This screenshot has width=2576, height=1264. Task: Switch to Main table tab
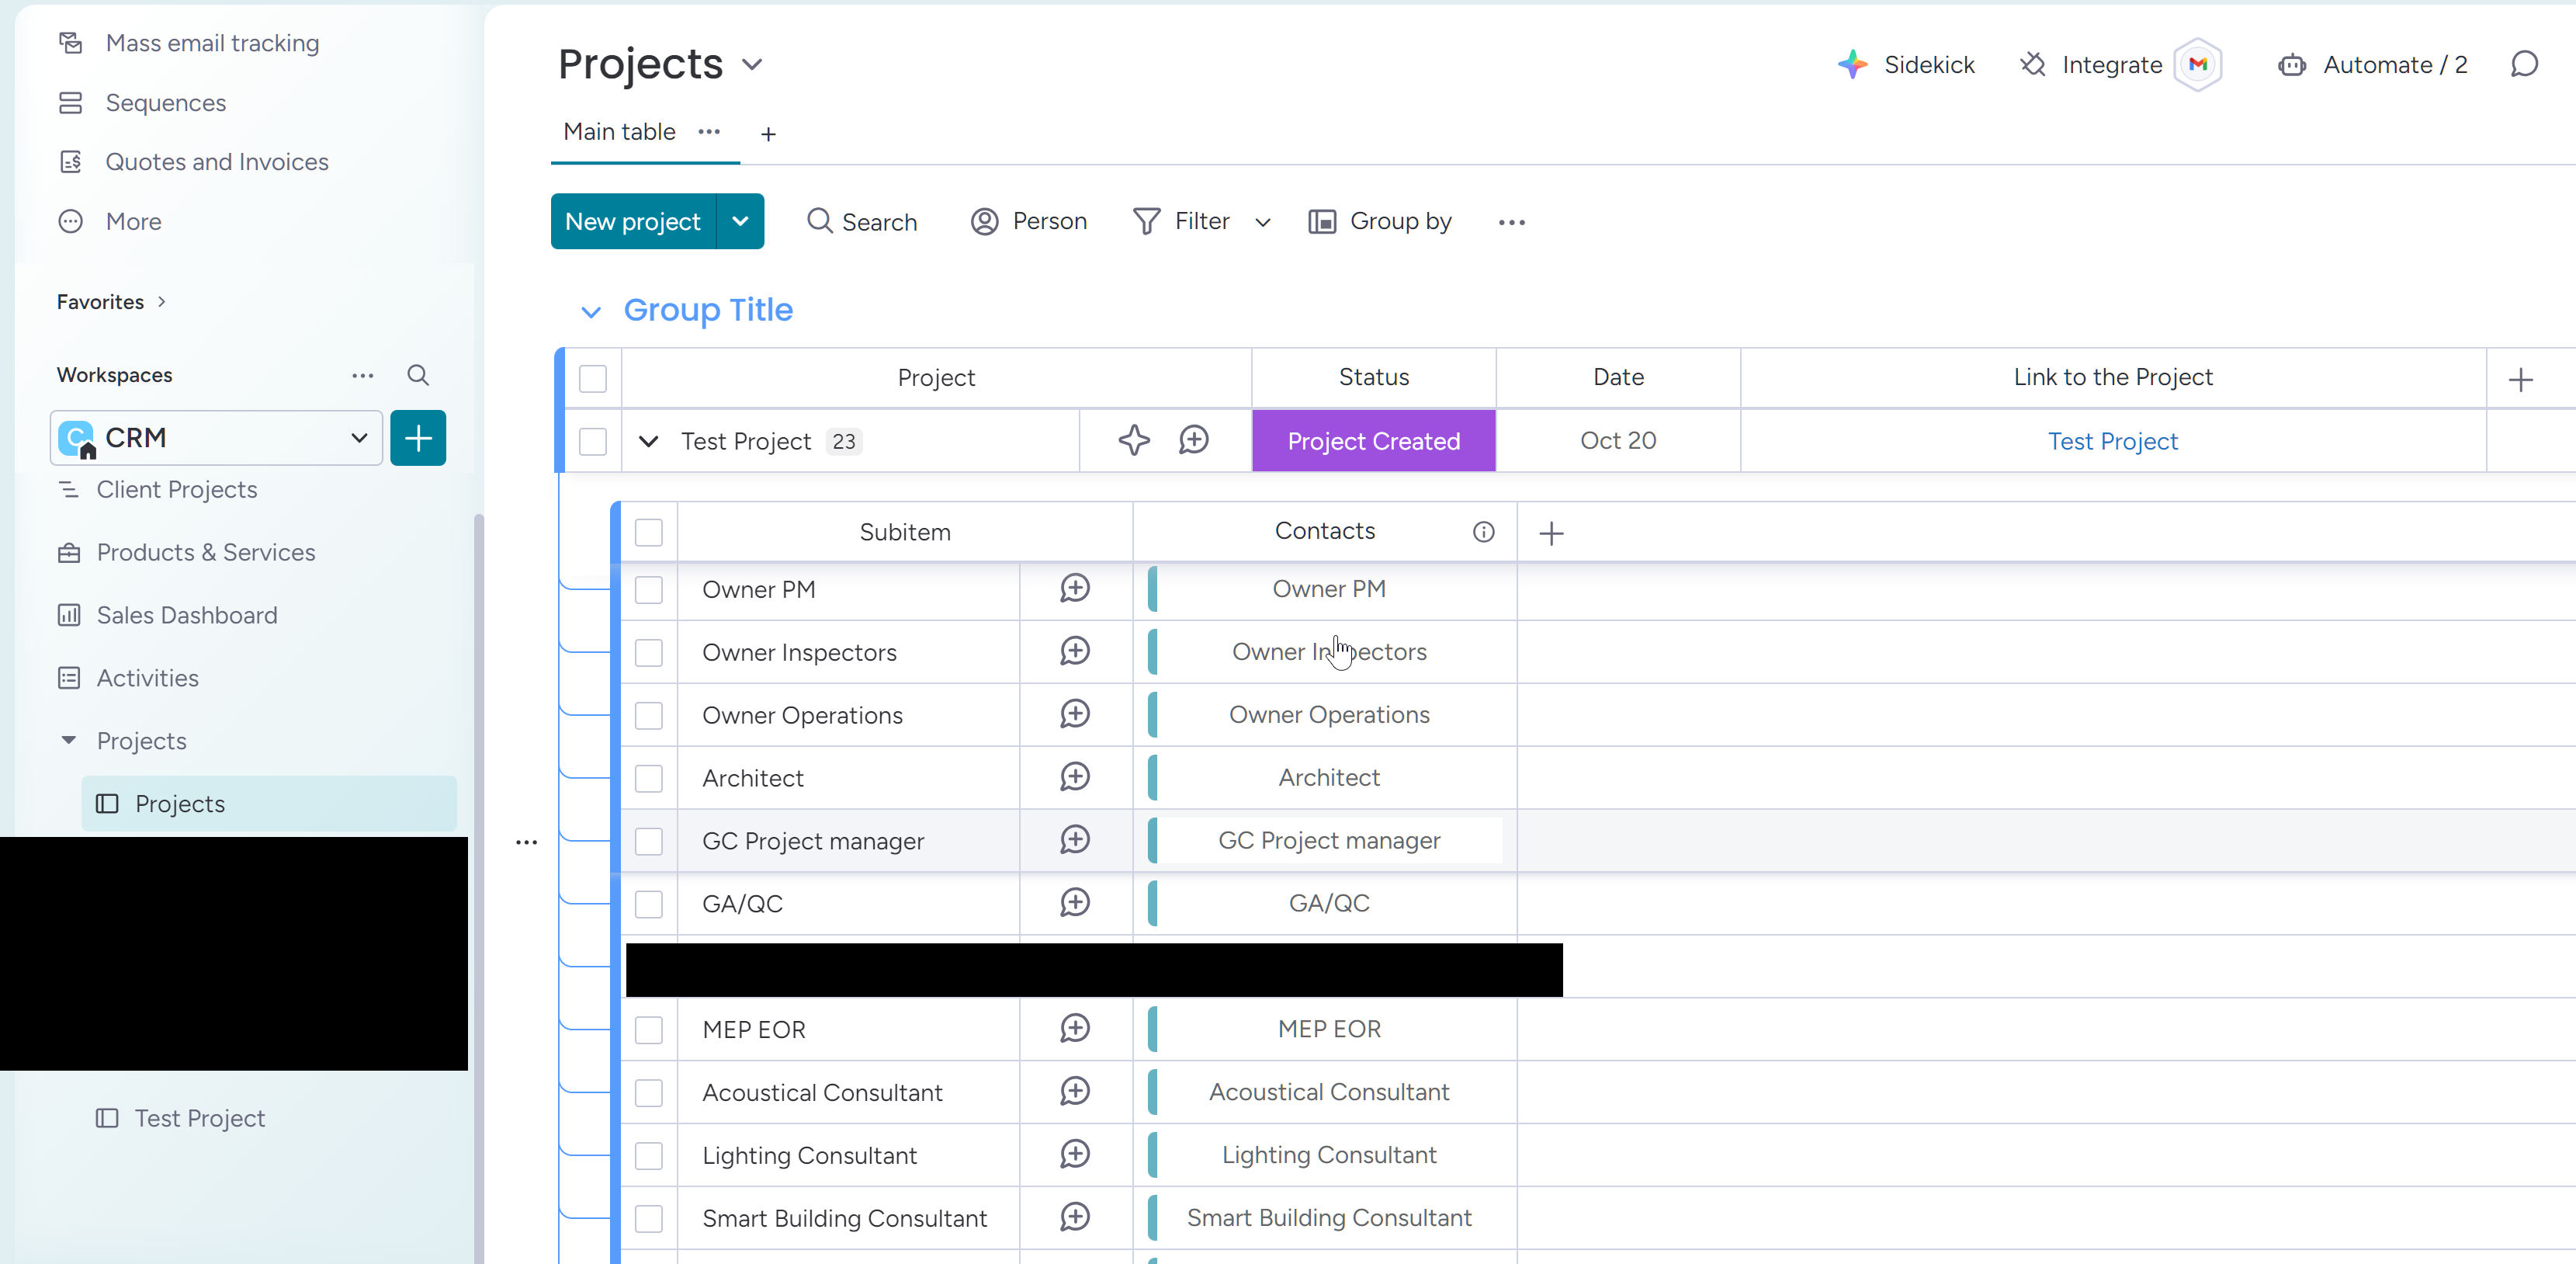click(x=619, y=132)
